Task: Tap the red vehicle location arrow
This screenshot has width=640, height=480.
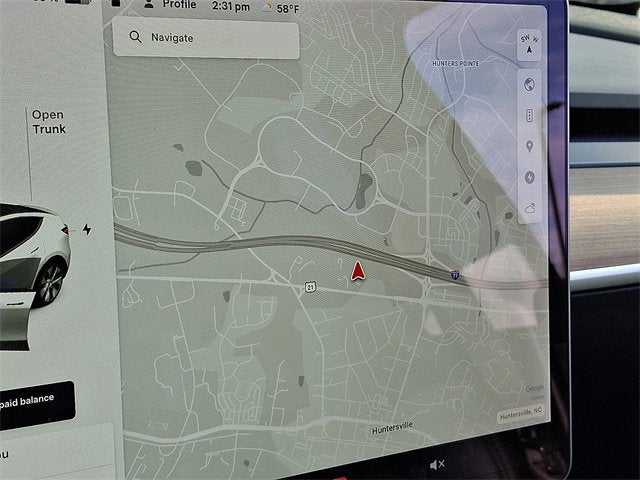Action: click(357, 270)
